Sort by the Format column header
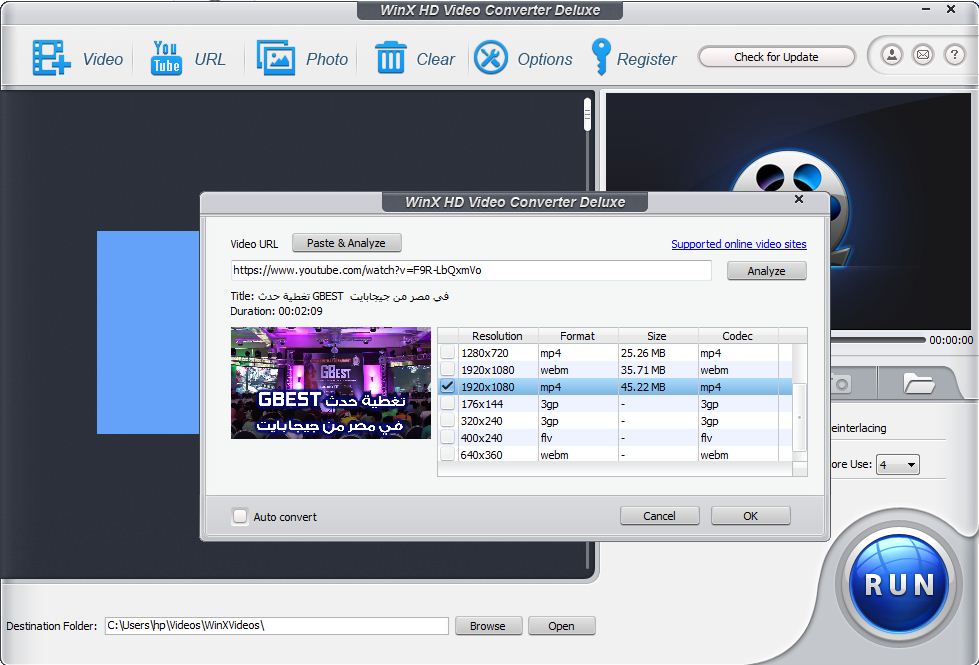This screenshot has width=979, height=665. [x=578, y=336]
